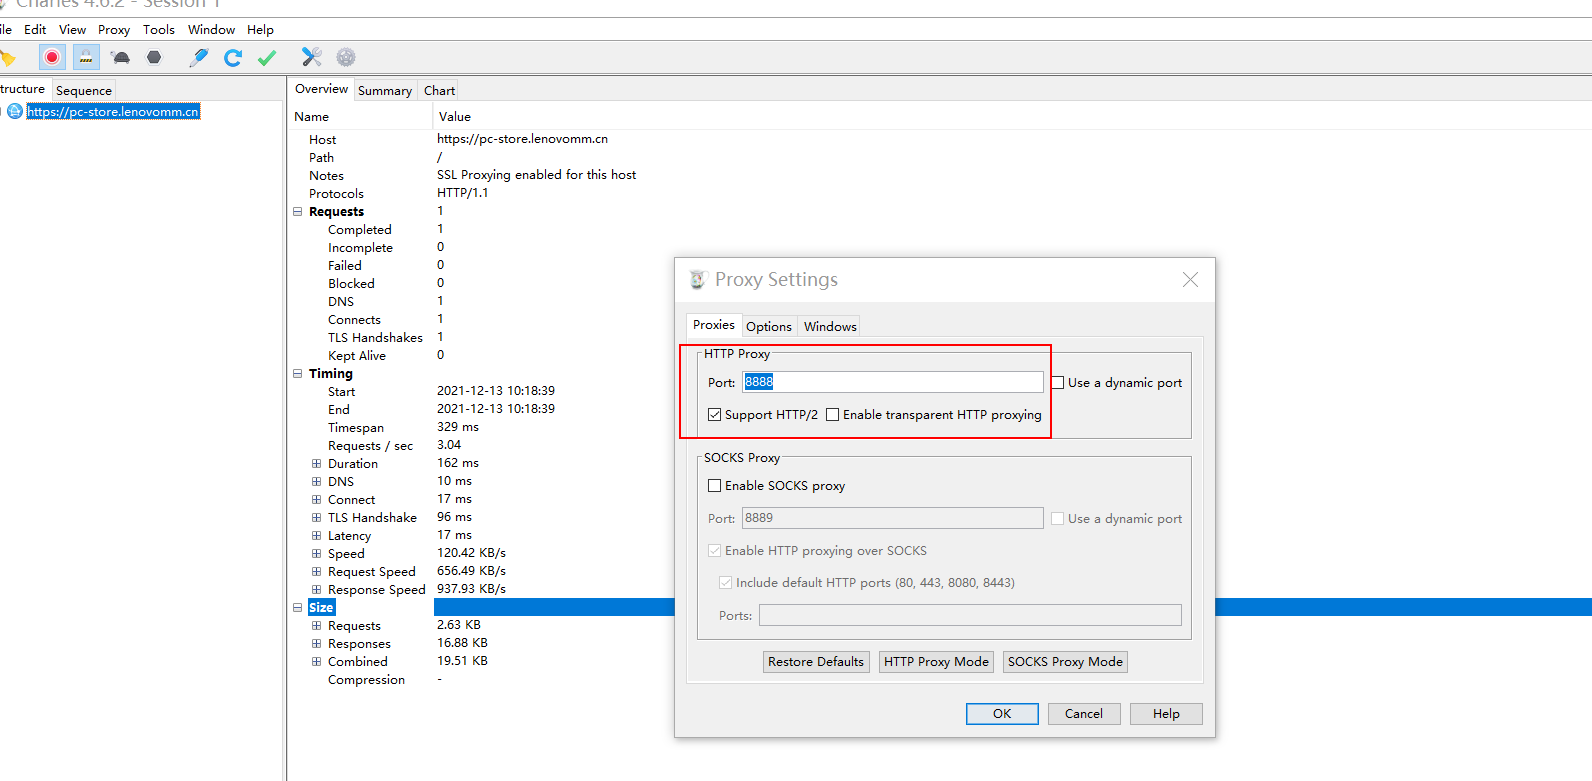Uncheck Support HTTP/2 checkbox
This screenshot has height=781, width=1592.
[x=714, y=415]
